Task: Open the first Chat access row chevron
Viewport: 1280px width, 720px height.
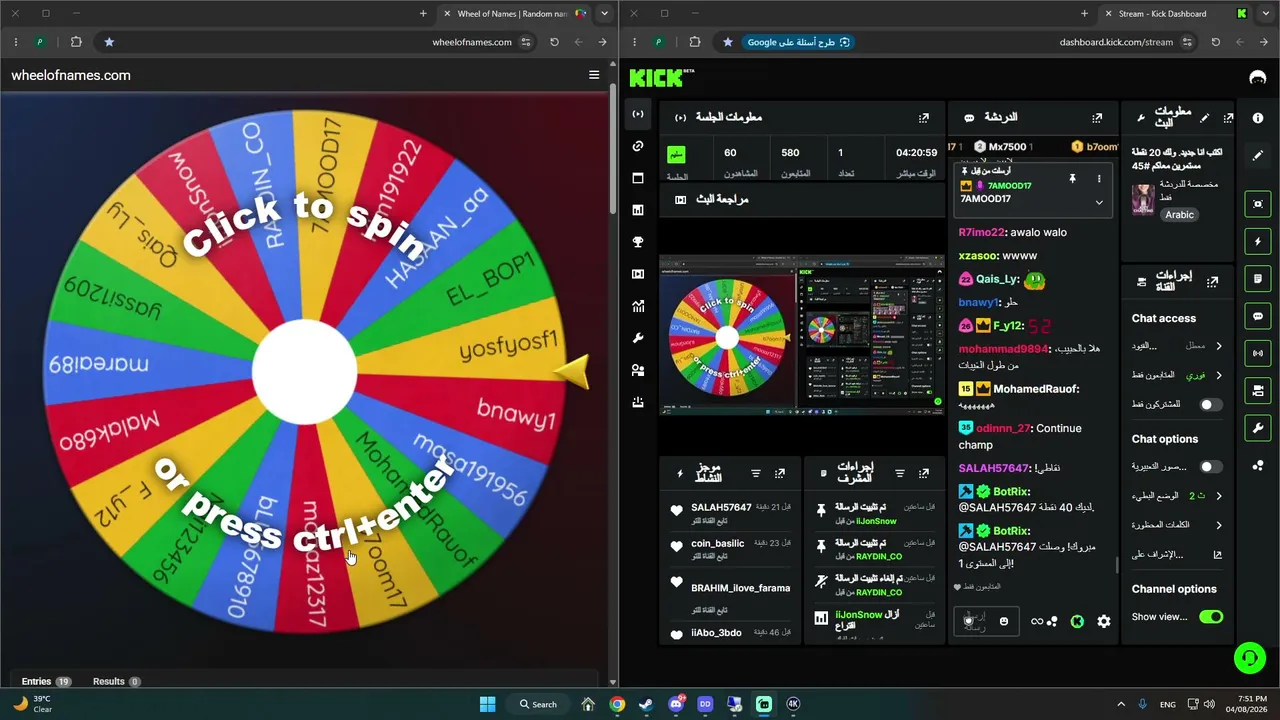Action: coord(1219,346)
